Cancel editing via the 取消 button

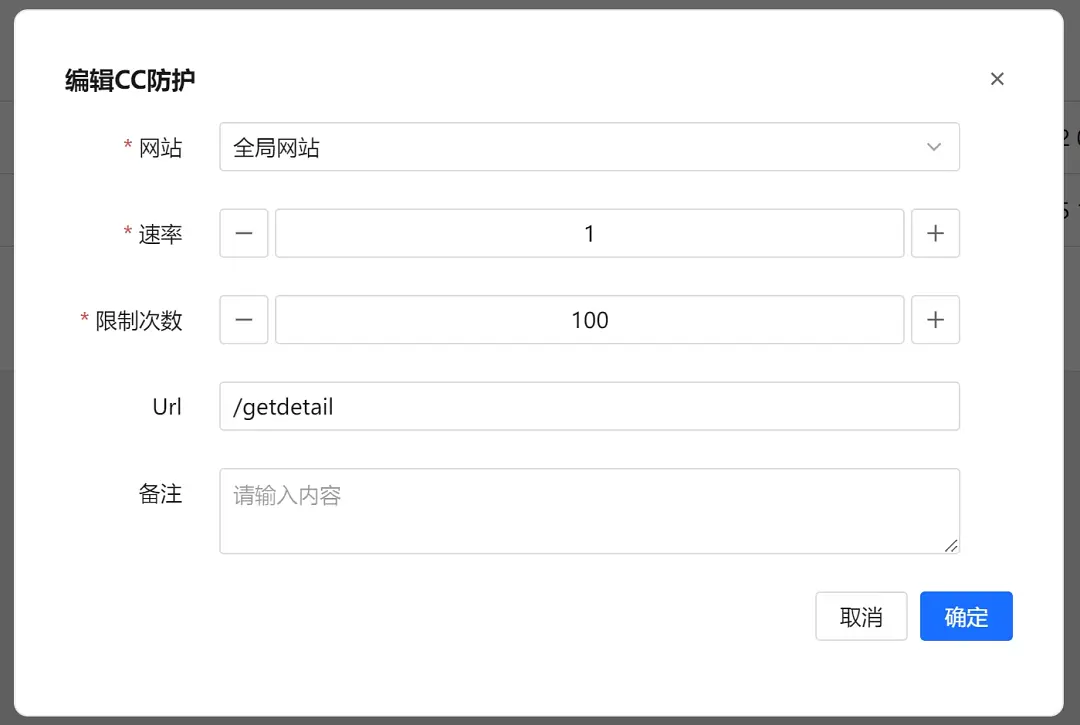(x=861, y=616)
